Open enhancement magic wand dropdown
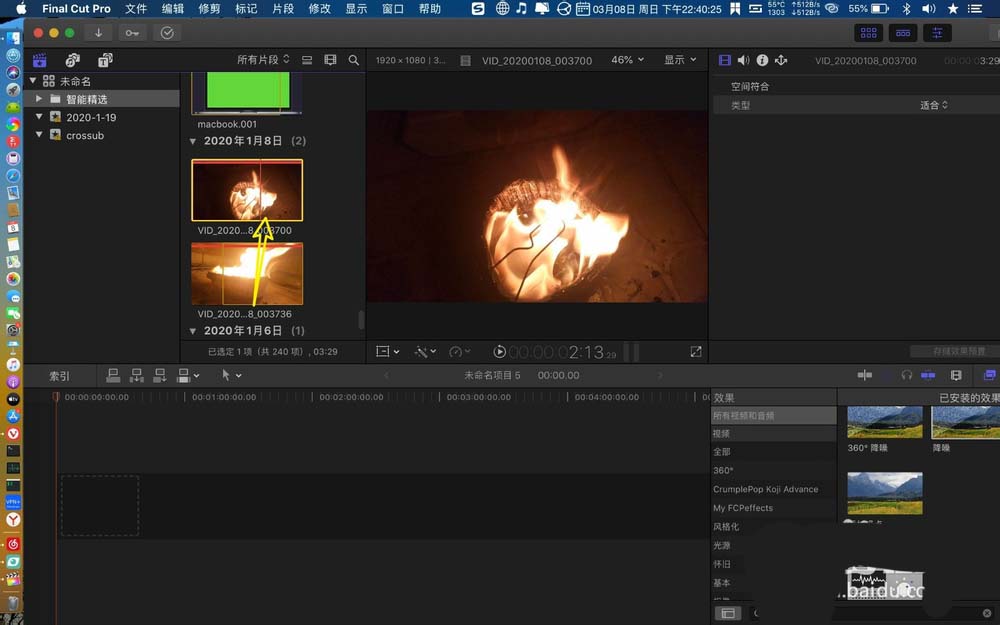 coord(425,351)
